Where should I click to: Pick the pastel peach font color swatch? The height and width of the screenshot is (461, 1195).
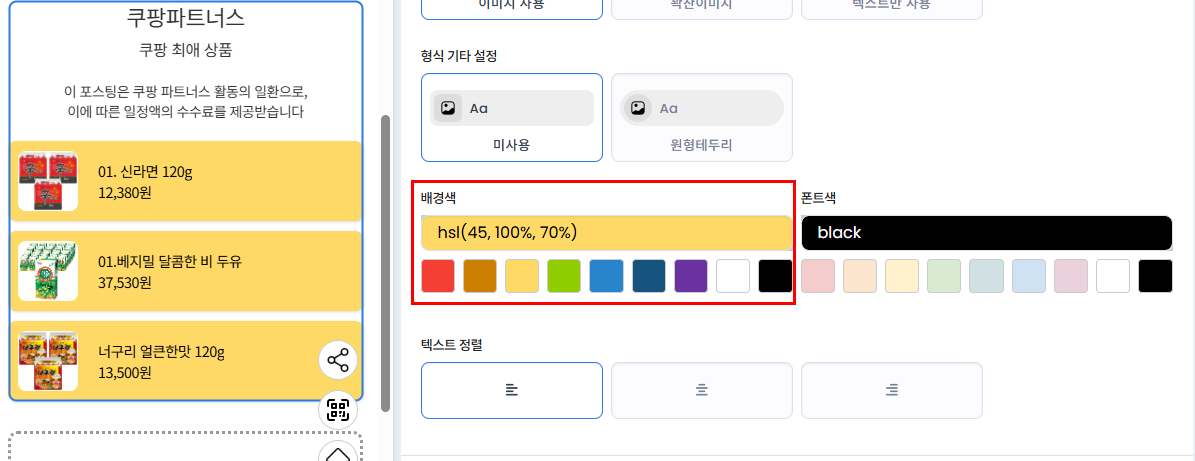point(860,276)
